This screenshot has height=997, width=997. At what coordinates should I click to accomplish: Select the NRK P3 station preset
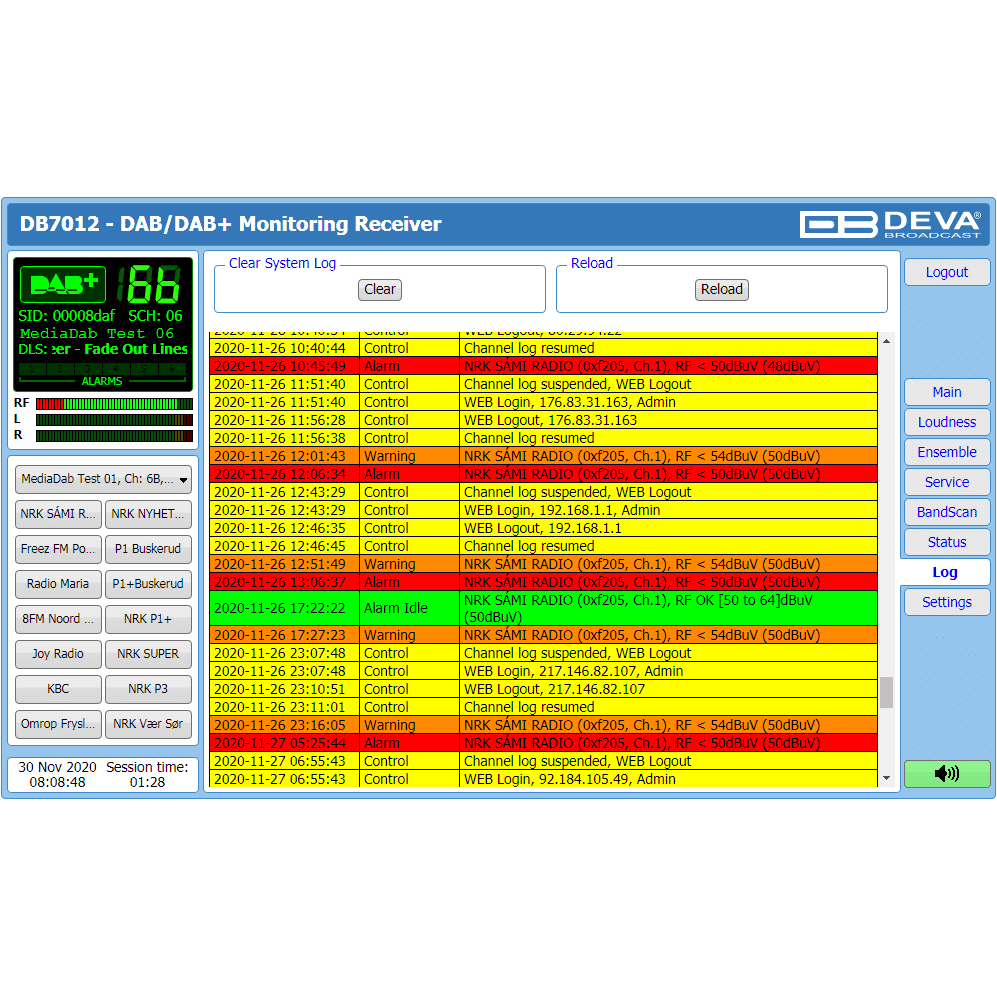(x=148, y=689)
